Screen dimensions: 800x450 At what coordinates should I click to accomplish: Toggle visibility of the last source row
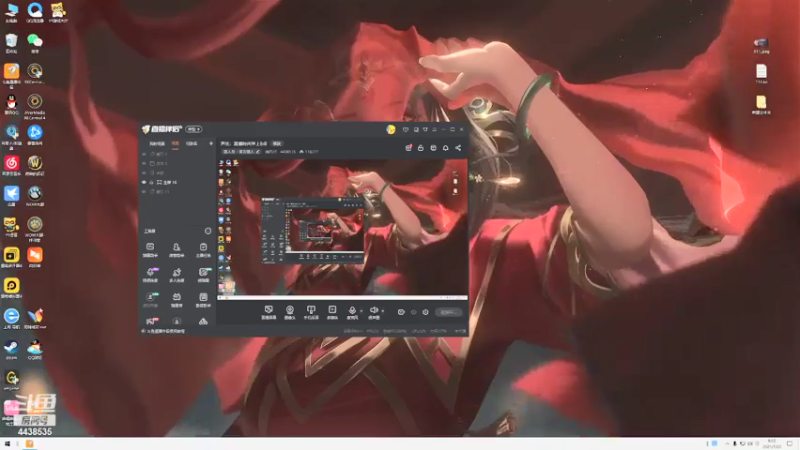(144, 192)
